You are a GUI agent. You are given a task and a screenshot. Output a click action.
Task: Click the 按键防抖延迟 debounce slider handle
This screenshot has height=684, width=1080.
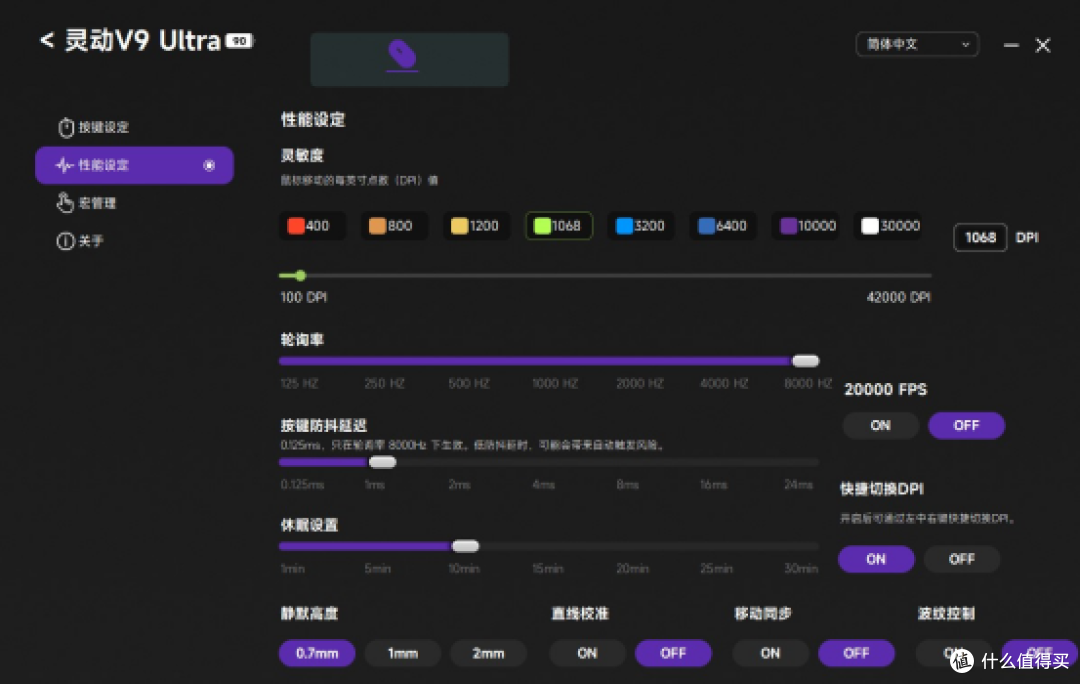(382, 462)
